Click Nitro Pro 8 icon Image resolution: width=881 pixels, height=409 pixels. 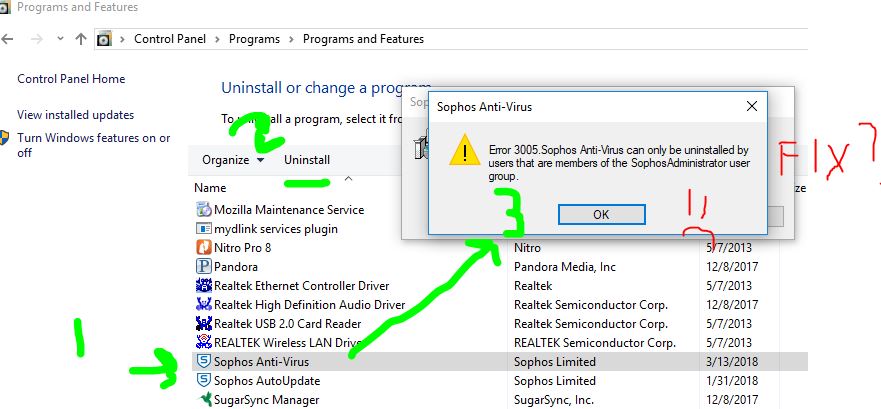click(x=203, y=247)
